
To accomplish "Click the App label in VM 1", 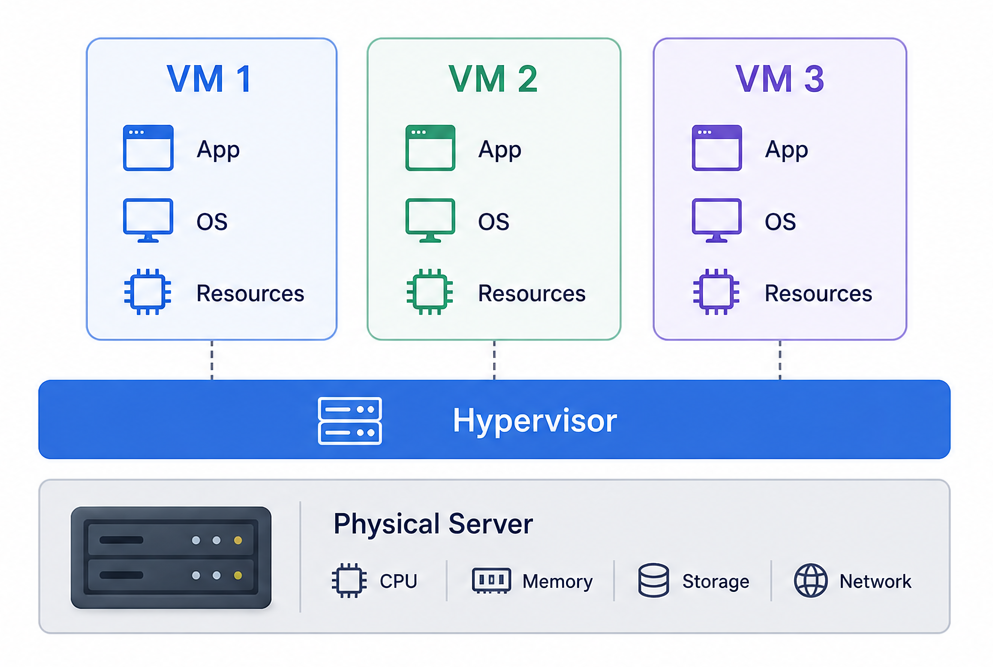I will pos(218,150).
